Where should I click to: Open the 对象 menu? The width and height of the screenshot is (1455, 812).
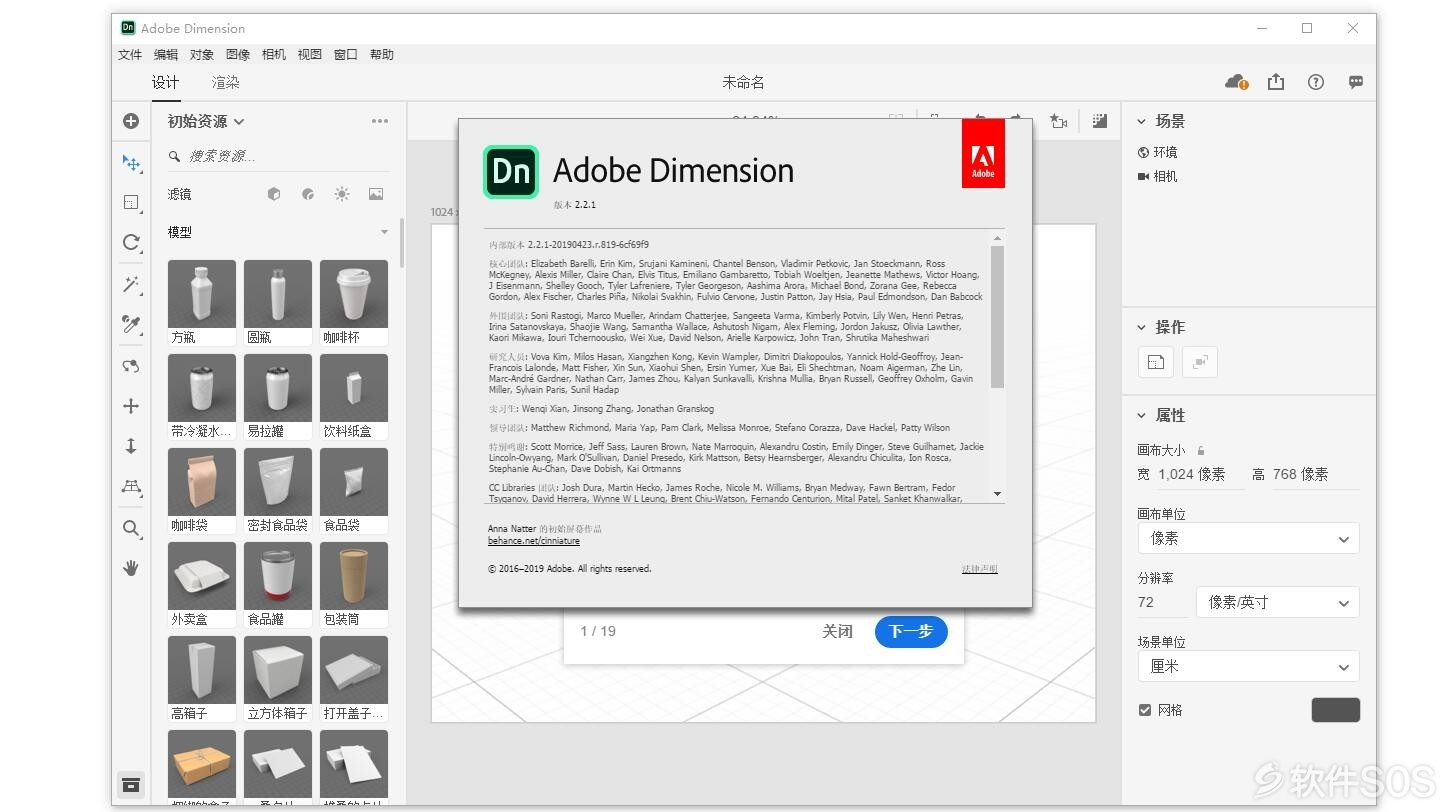[x=202, y=55]
